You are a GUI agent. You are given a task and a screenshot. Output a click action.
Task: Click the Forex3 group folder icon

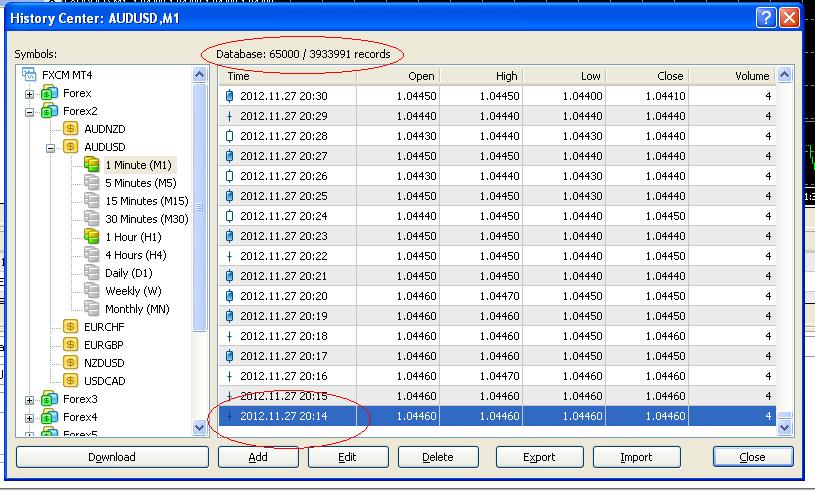pos(50,399)
